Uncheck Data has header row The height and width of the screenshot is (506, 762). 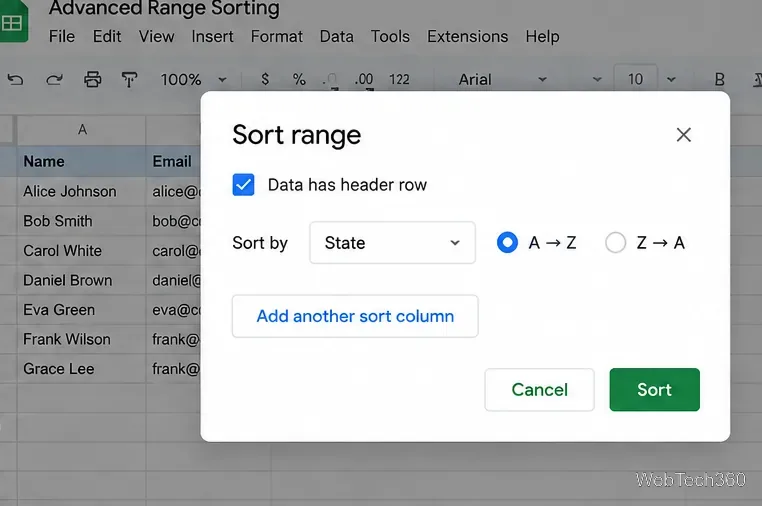tap(243, 185)
